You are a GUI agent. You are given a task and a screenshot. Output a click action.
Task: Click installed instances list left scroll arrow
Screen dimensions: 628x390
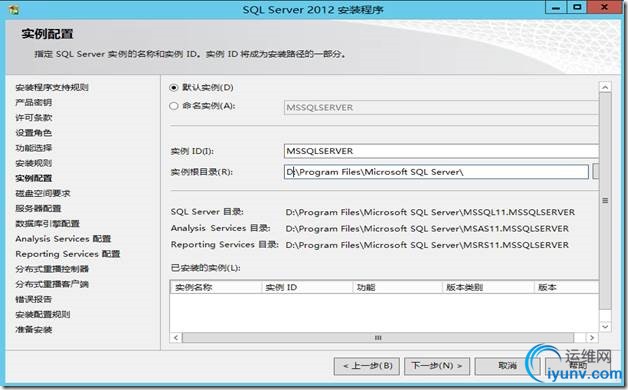pyautogui.click(x=176, y=338)
